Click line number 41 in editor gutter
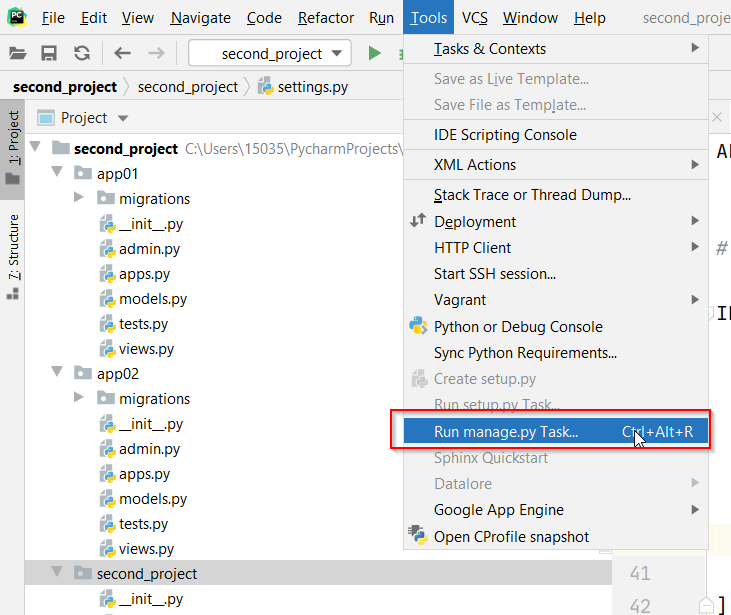The width and height of the screenshot is (731, 615). pos(640,573)
